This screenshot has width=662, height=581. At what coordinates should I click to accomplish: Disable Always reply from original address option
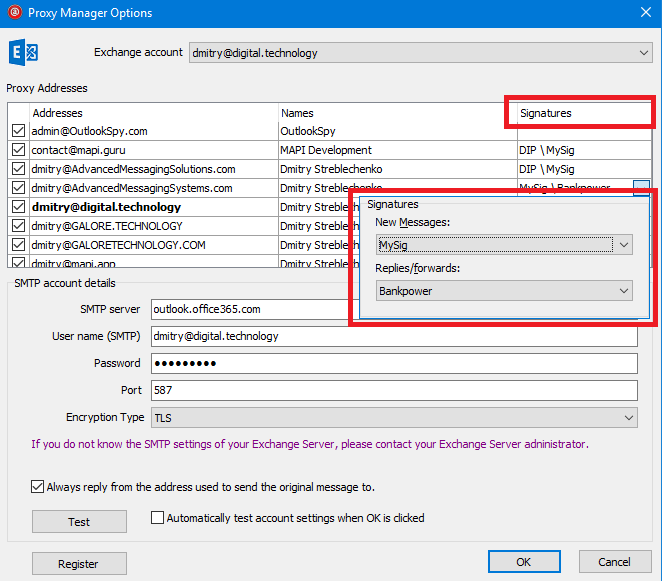[x=37, y=486]
